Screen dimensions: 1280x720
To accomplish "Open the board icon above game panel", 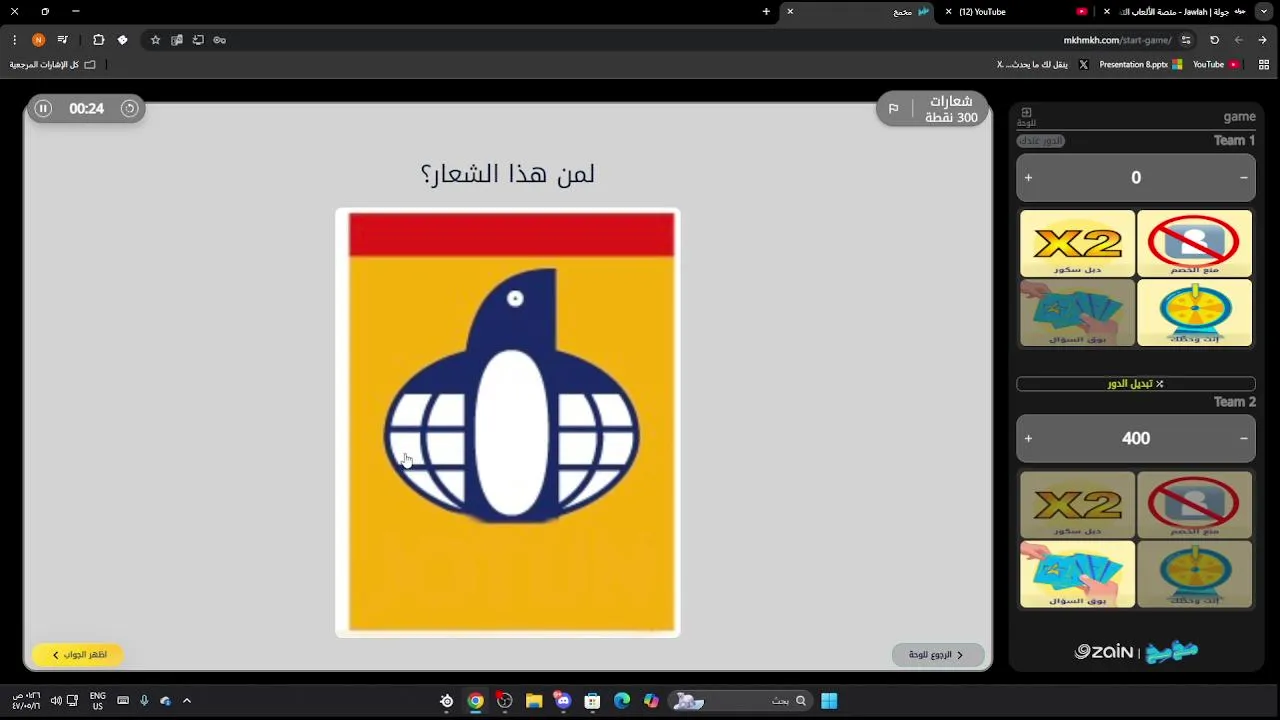I will (1026, 116).
